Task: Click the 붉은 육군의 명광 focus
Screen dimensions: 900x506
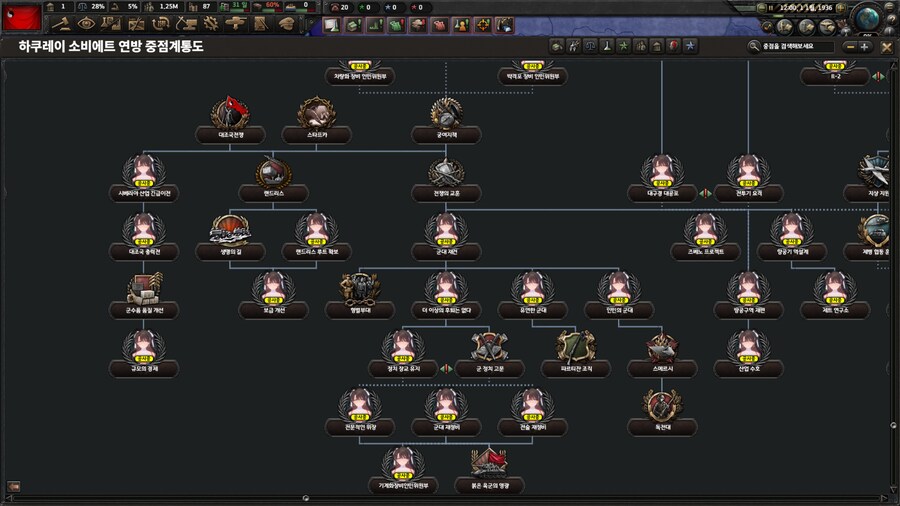Action: pos(490,464)
